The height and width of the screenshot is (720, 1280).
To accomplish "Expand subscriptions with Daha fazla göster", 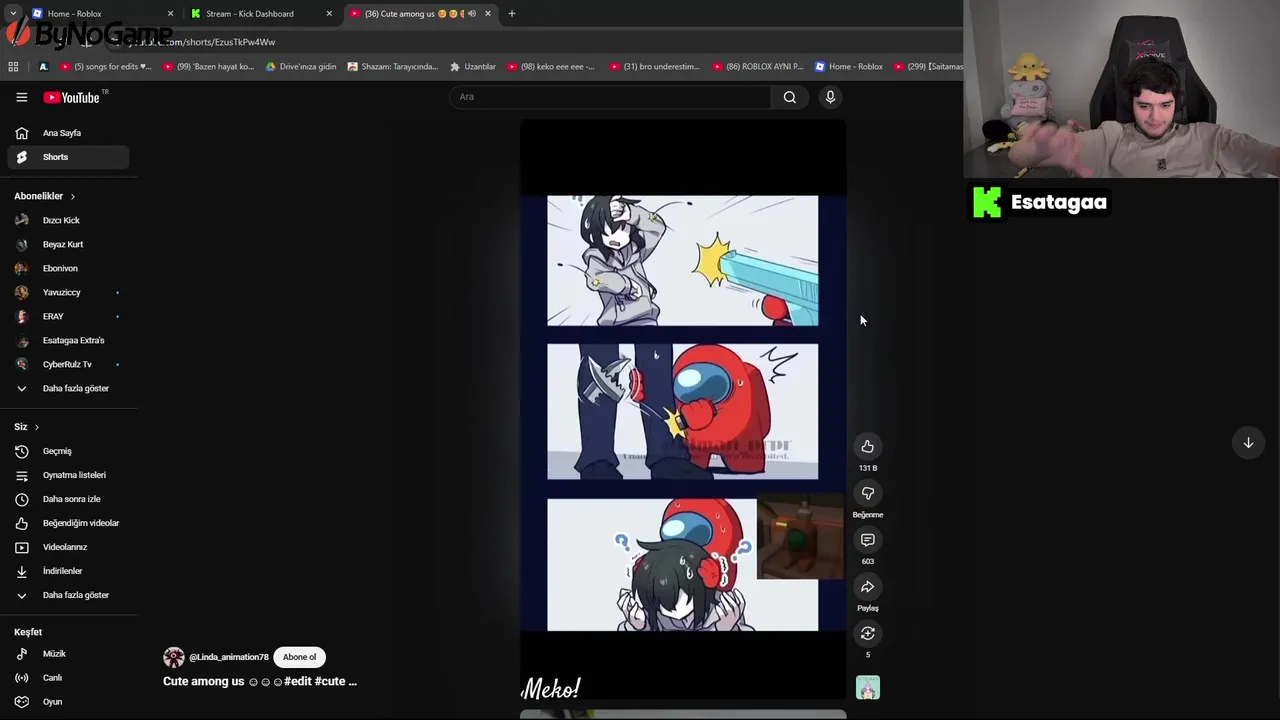I will pos(68,388).
